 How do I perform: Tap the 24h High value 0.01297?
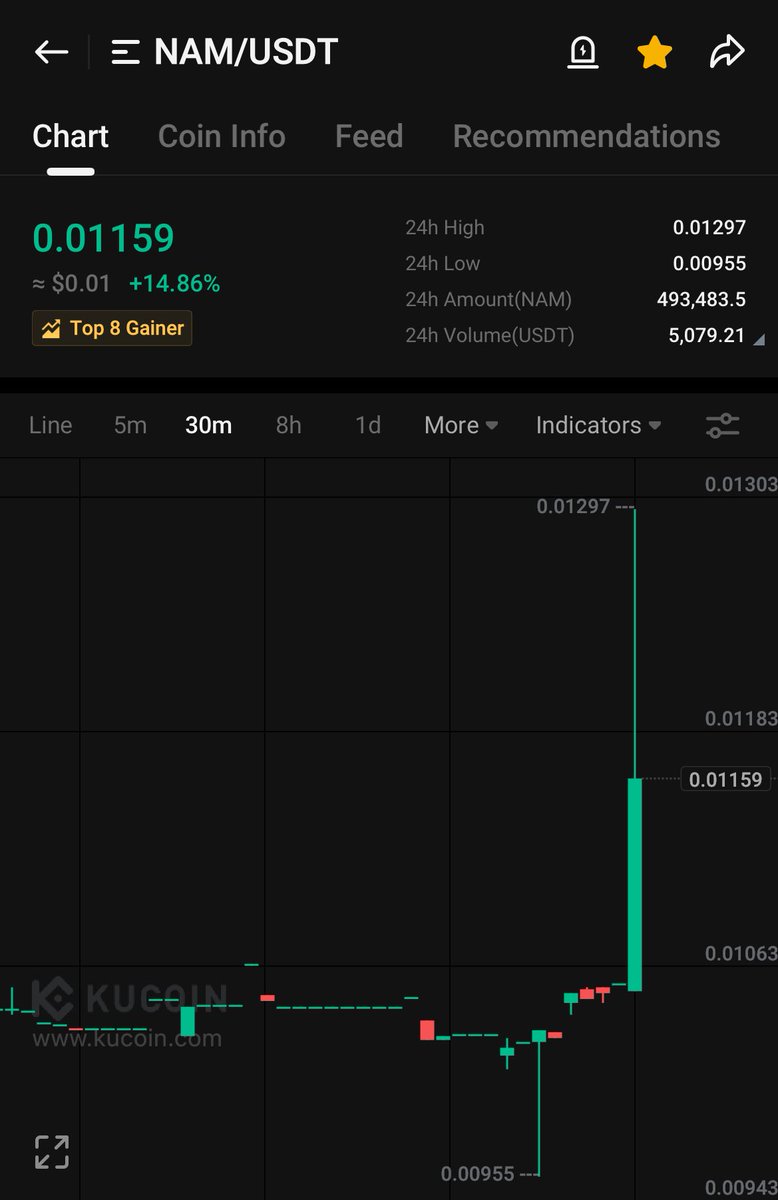coord(709,227)
